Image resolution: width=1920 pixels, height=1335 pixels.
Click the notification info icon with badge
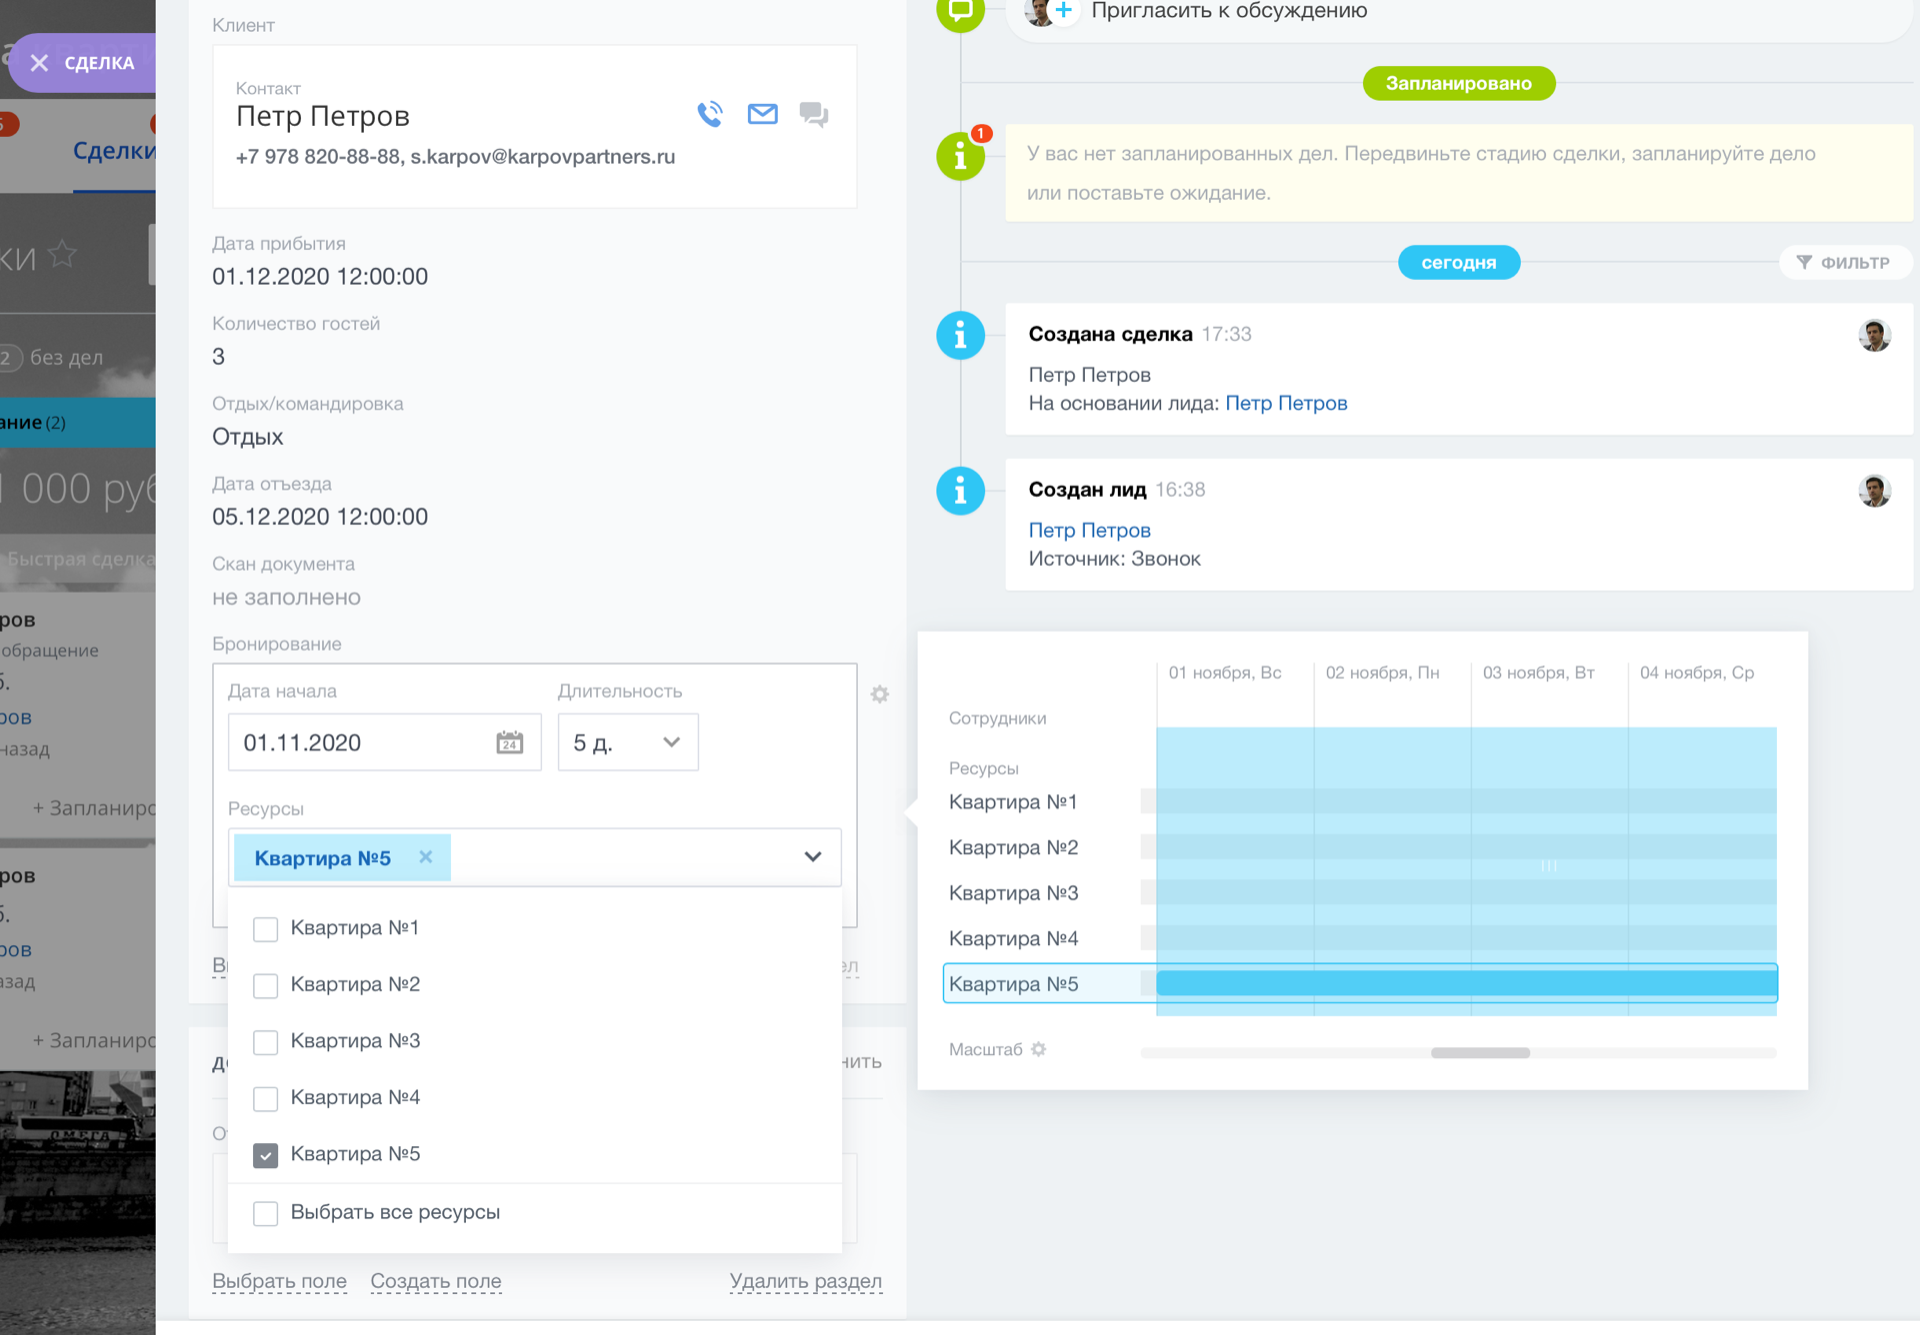[x=961, y=156]
